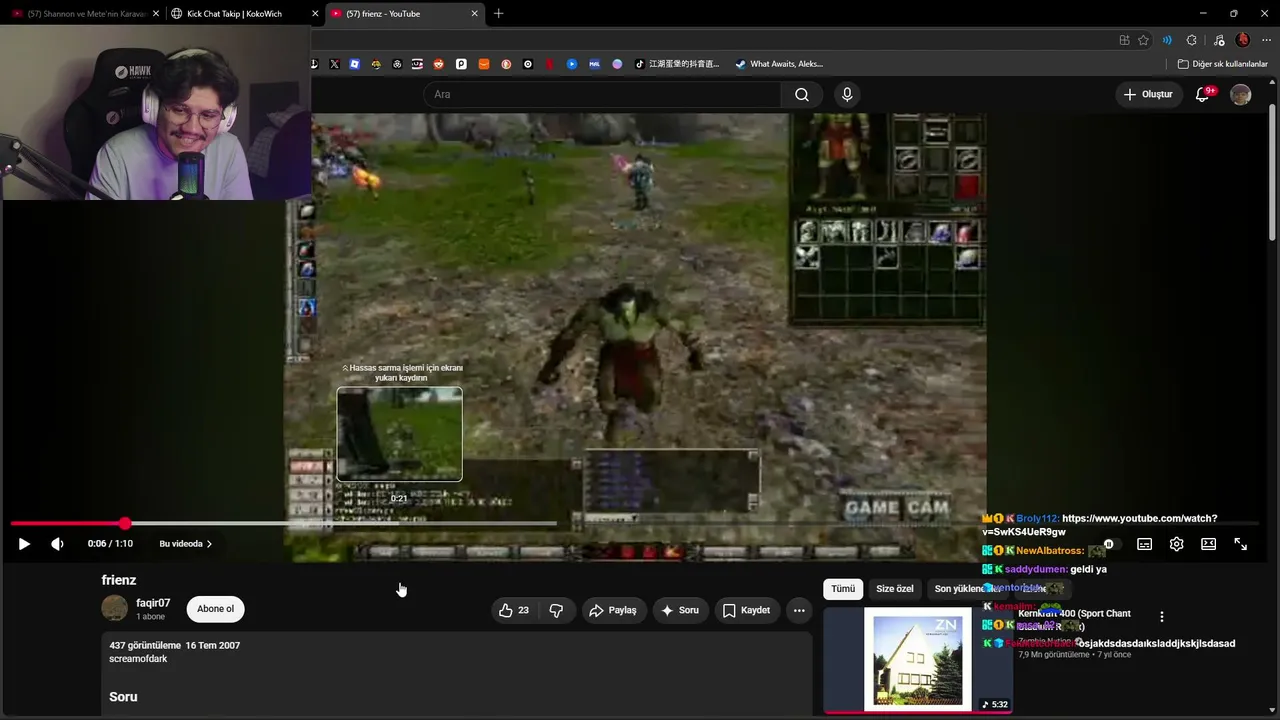Open the DuckDuckGo bookmark
The width and height of the screenshot is (1280, 720).
506,64
